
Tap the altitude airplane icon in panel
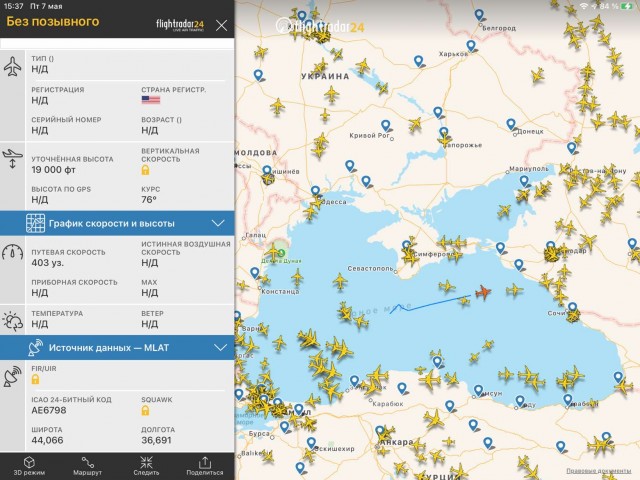(13, 159)
